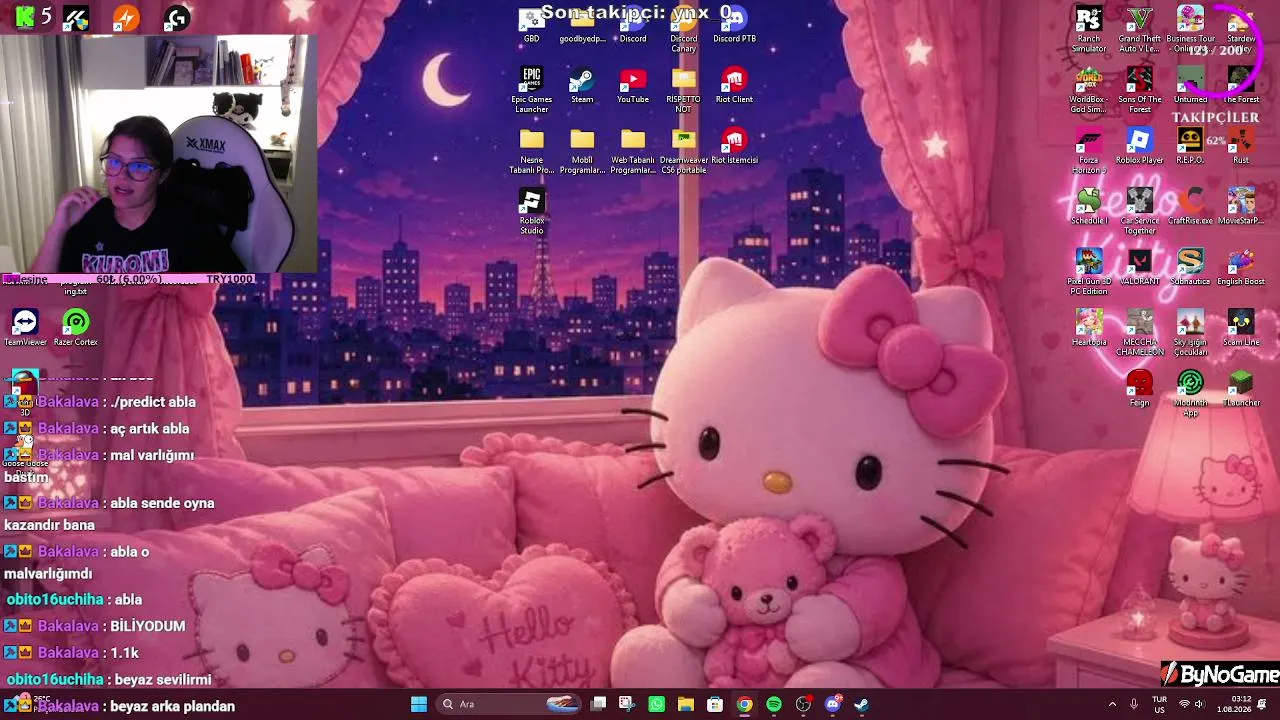Select the CraftRise.exe desktop icon

tap(1190, 207)
